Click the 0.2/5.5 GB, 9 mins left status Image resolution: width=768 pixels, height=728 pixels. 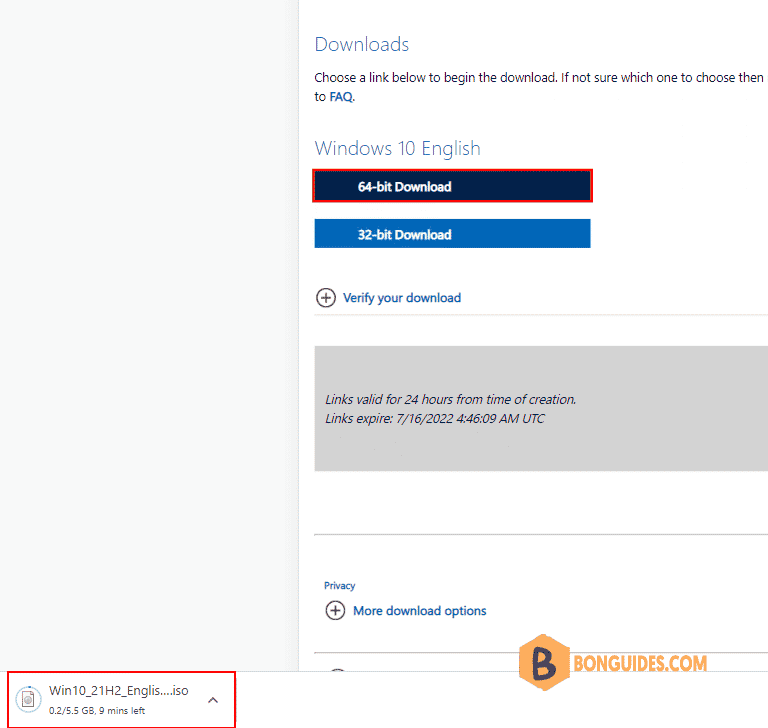pyautogui.click(x=96, y=710)
